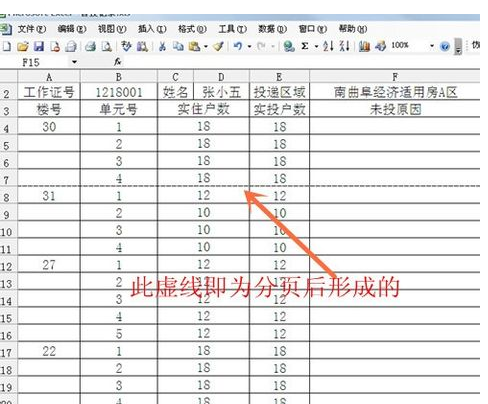The width and height of the screenshot is (488, 404).
Task: Open the 编辑 menu
Action: (x=72, y=29)
